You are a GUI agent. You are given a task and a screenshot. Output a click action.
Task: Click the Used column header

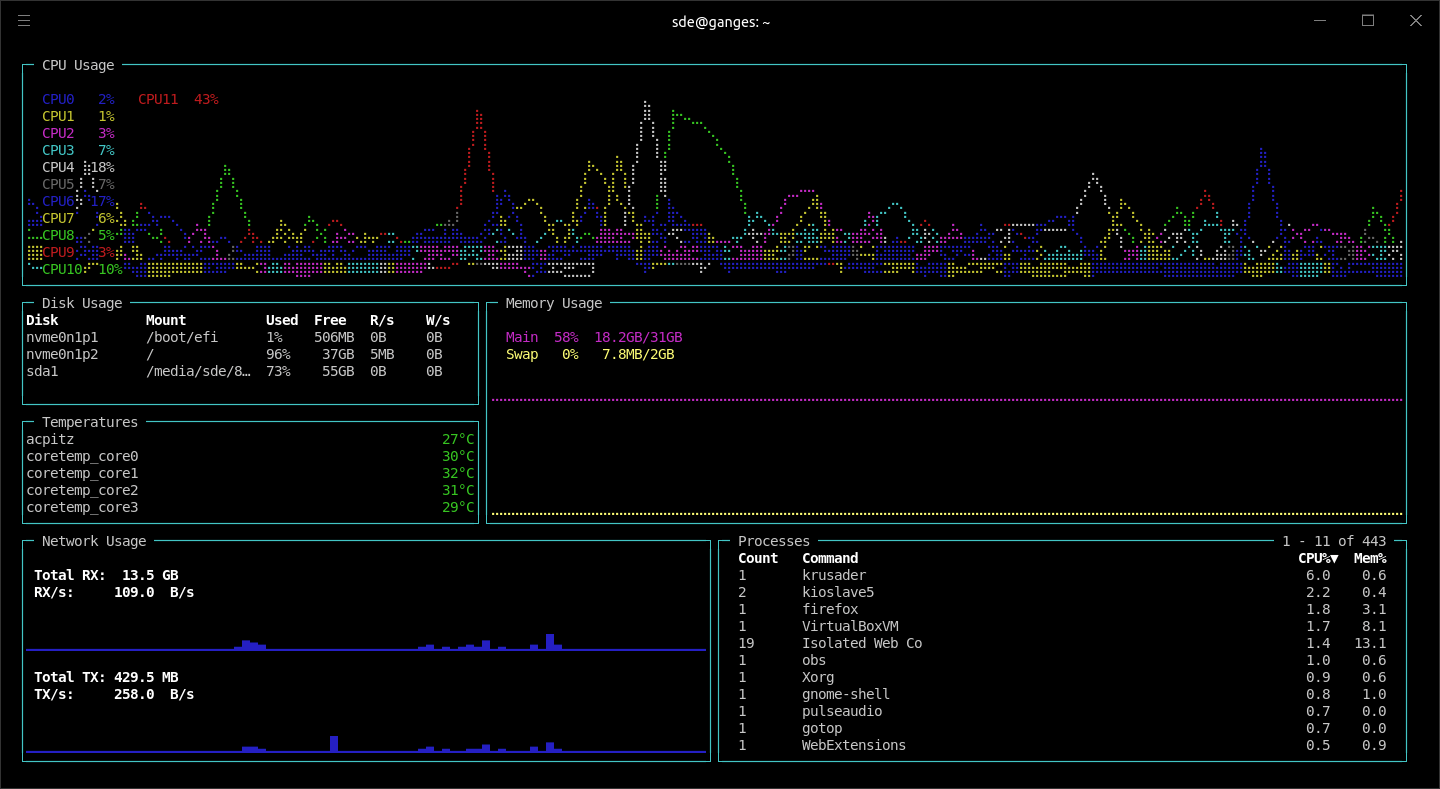coord(282,320)
